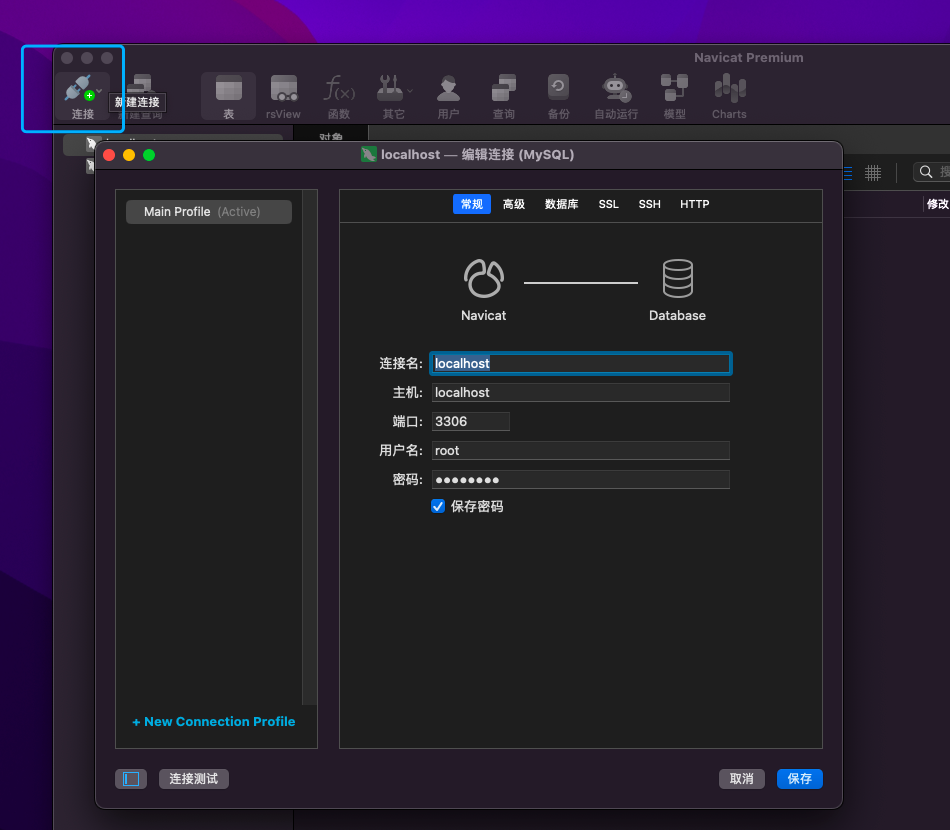950x830 pixels.
Task: Expand the 其它 dropdown chevron
Action: 410,91
